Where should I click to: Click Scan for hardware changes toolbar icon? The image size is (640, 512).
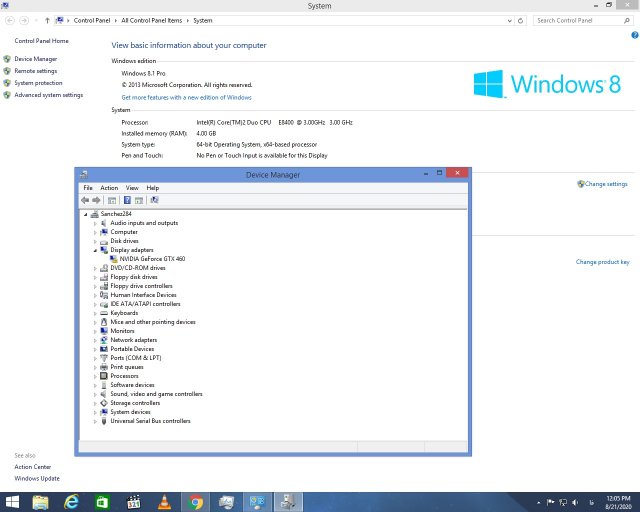(x=154, y=200)
